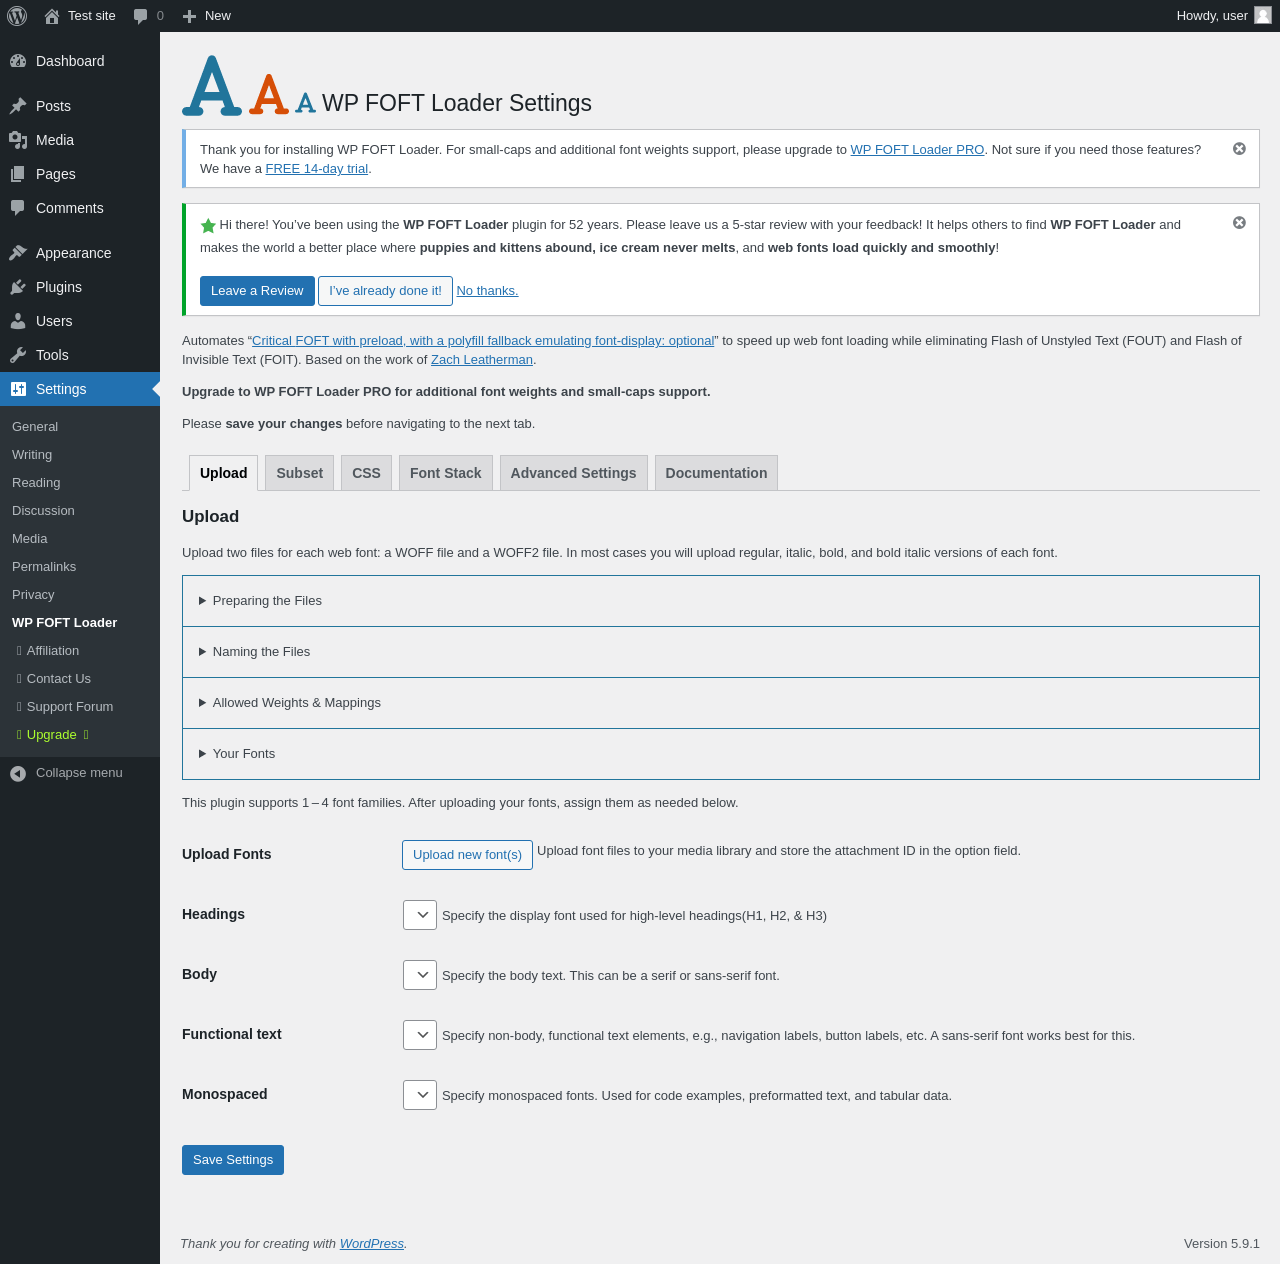Open the comments bubble icon in admin bar

(x=141, y=16)
